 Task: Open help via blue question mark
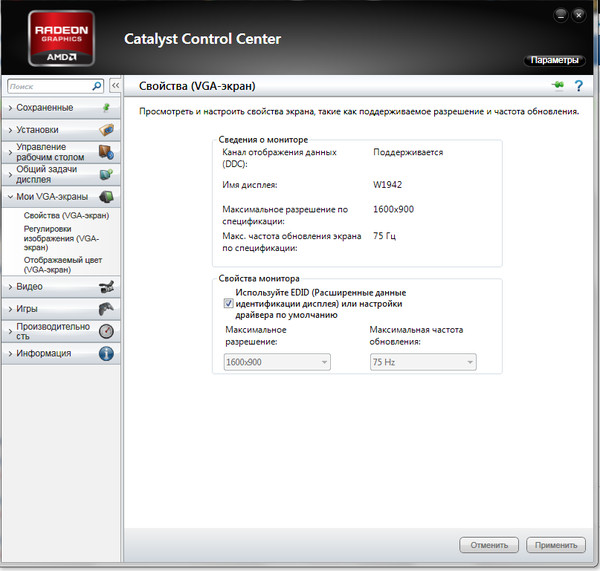pos(579,86)
